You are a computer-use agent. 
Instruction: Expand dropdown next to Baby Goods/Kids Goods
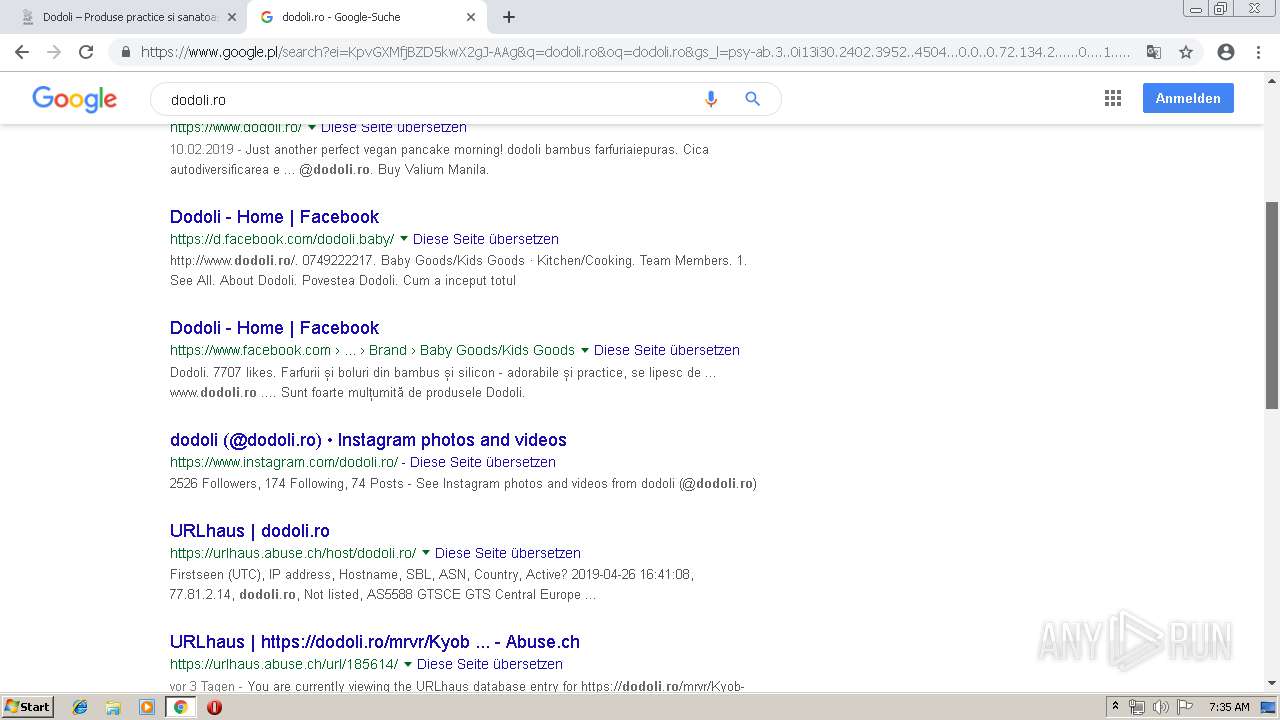(x=585, y=350)
